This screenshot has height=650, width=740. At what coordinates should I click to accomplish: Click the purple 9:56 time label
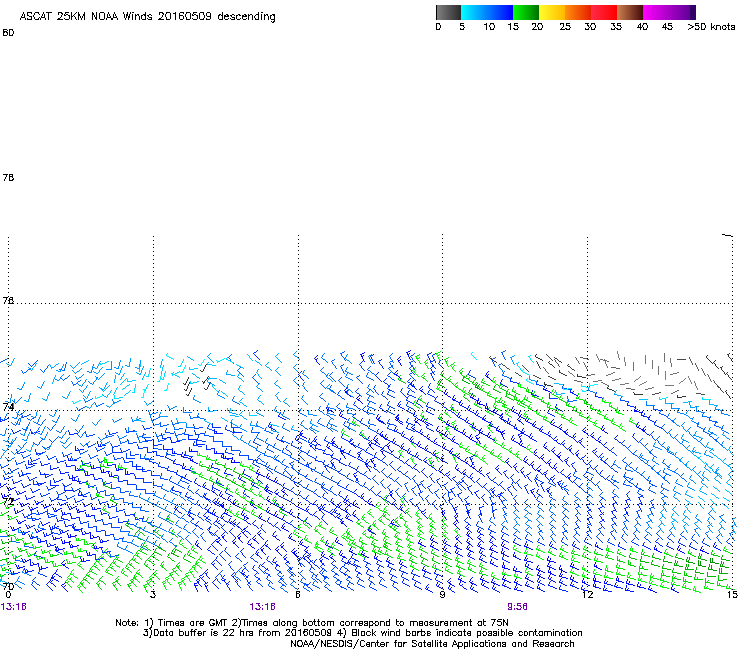pos(517,607)
